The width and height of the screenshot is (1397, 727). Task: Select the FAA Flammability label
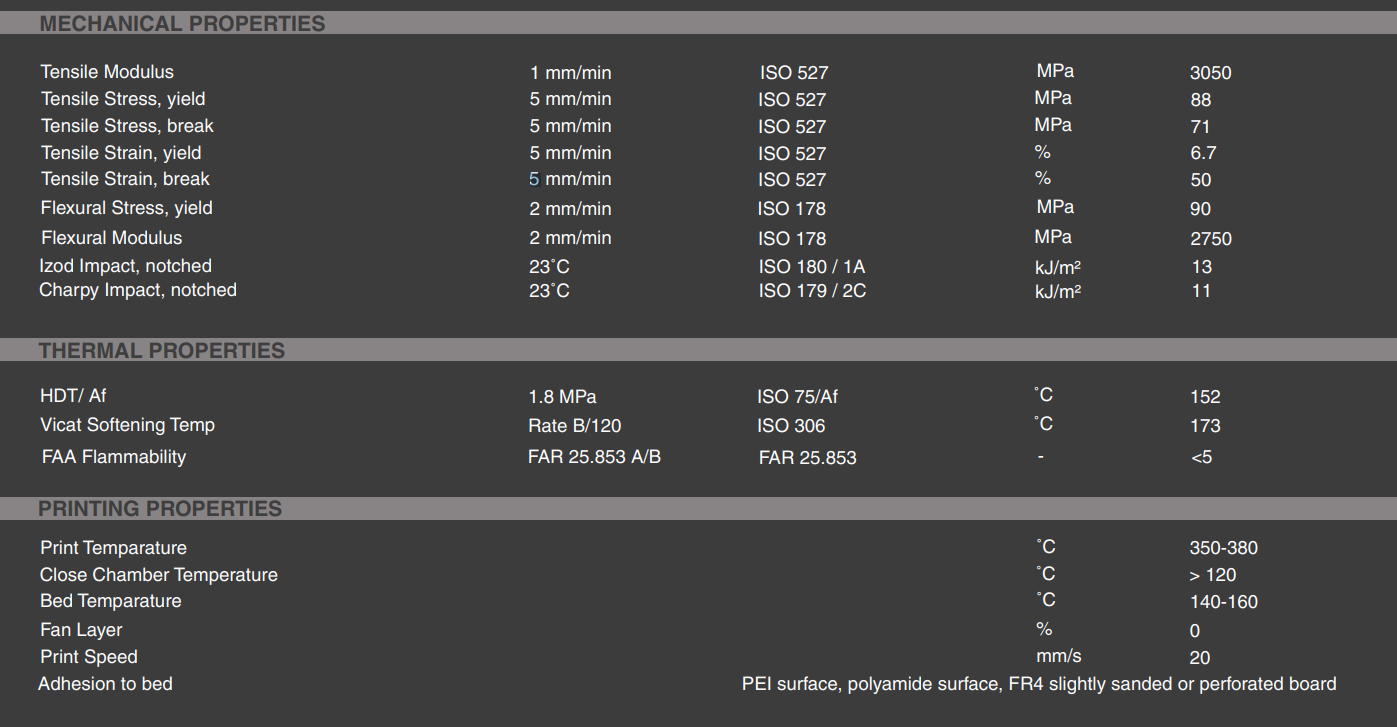114,457
